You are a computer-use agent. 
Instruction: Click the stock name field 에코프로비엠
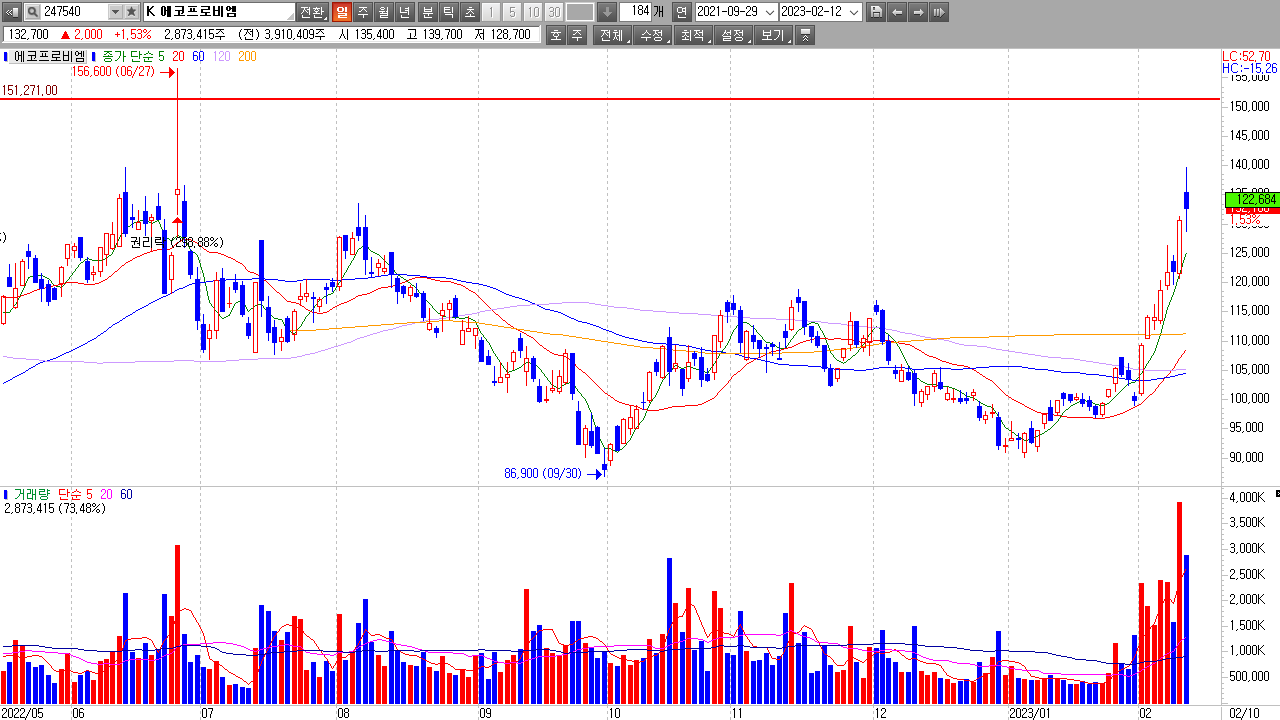coord(219,12)
